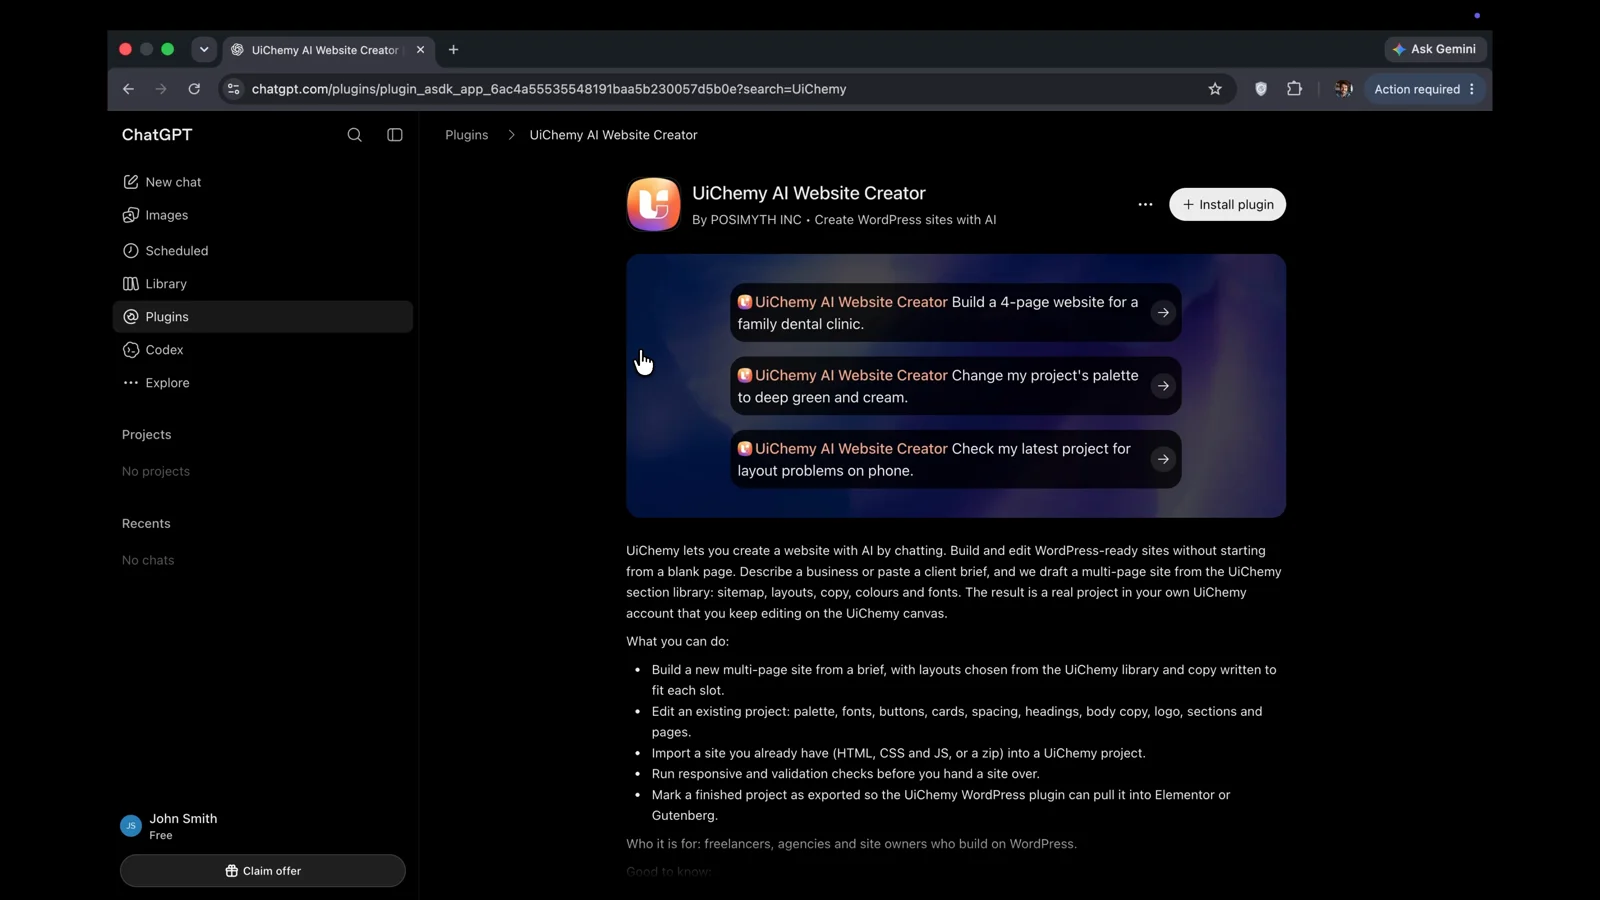Click the Projects section heading
The height and width of the screenshot is (900, 1600).
[147, 435]
